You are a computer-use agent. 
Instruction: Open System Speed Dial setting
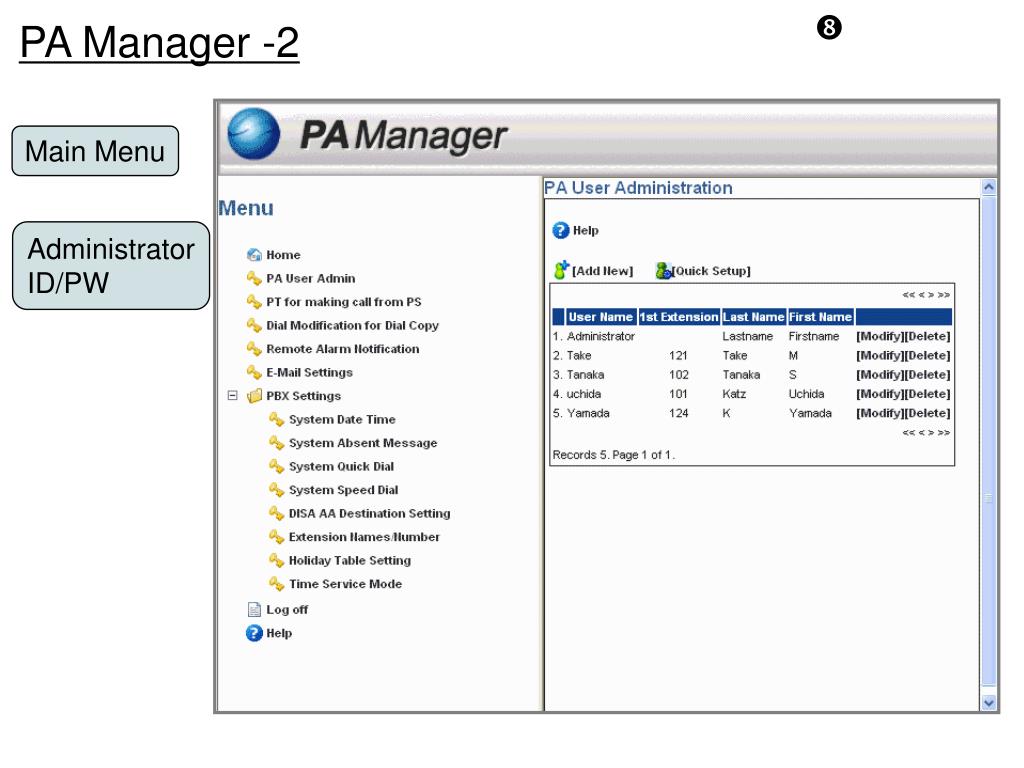pos(344,490)
